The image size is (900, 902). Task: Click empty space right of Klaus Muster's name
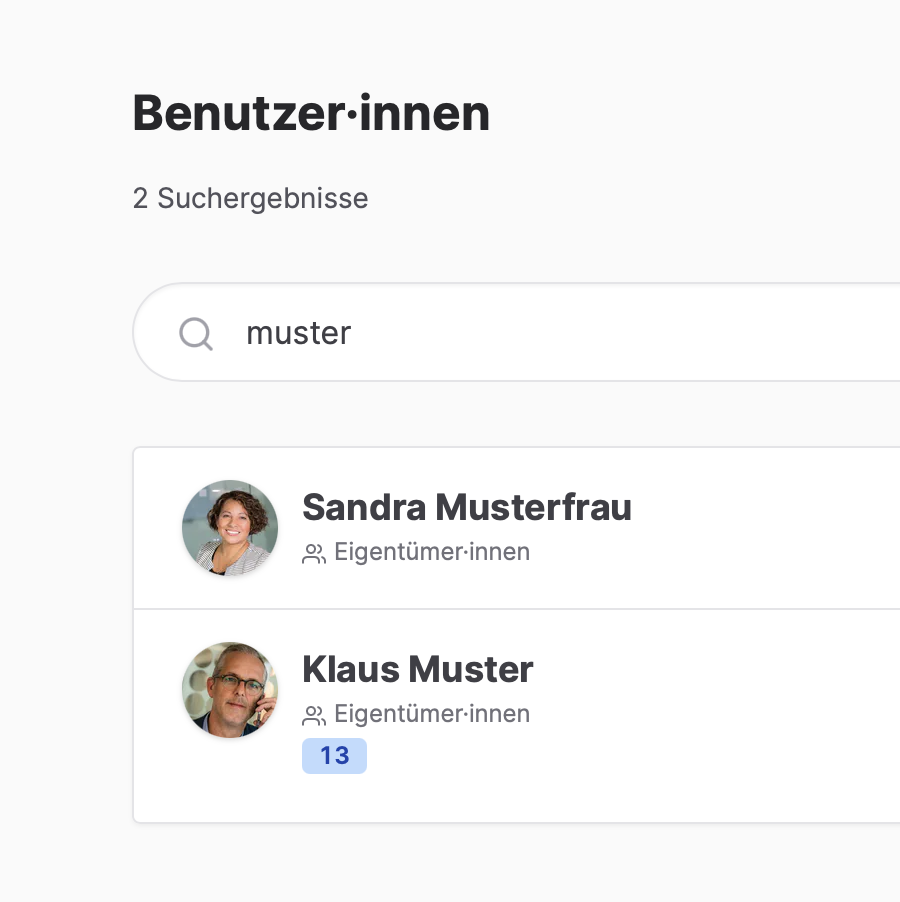tap(720, 670)
